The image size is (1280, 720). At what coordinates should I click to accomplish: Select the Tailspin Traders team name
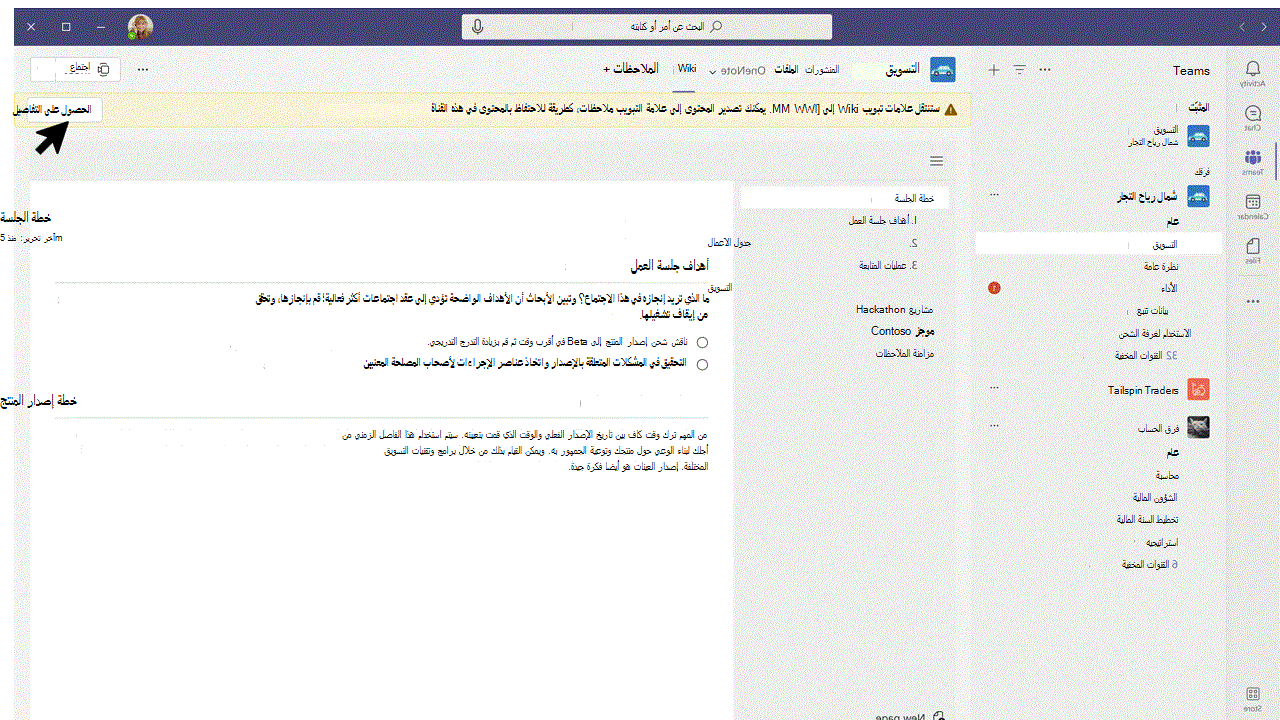pyautogui.click(x=1143, y=390)
